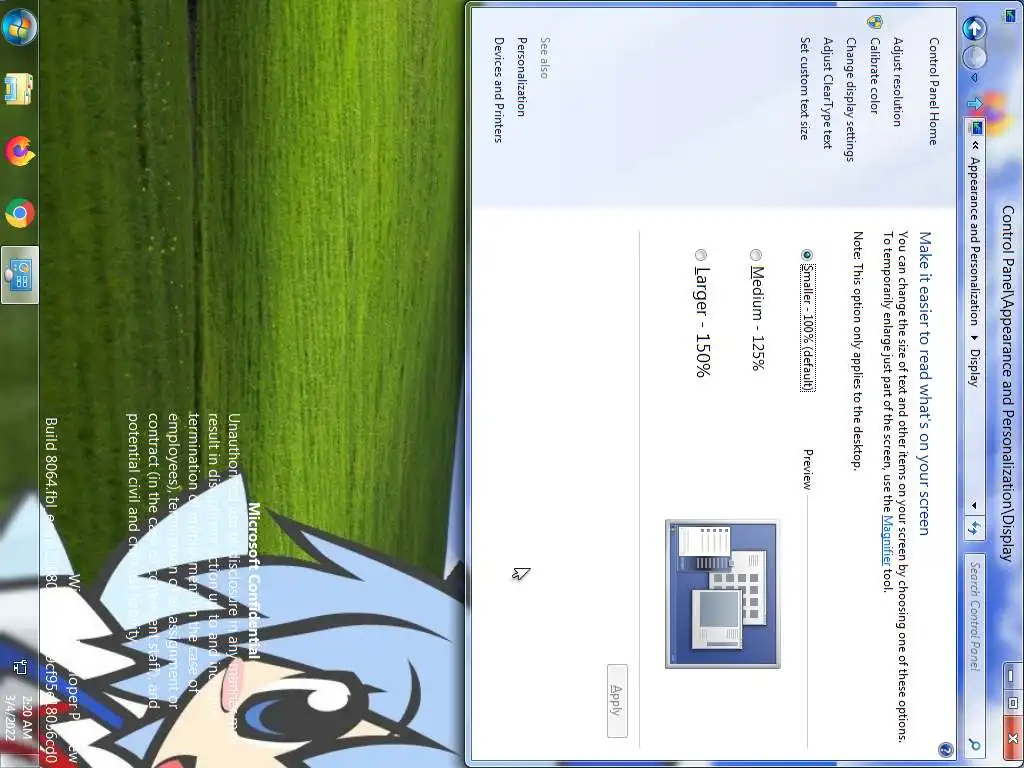
Task: Select the Larger - 150% radio button
Action: pyautogui.click(x=701, y=255)
